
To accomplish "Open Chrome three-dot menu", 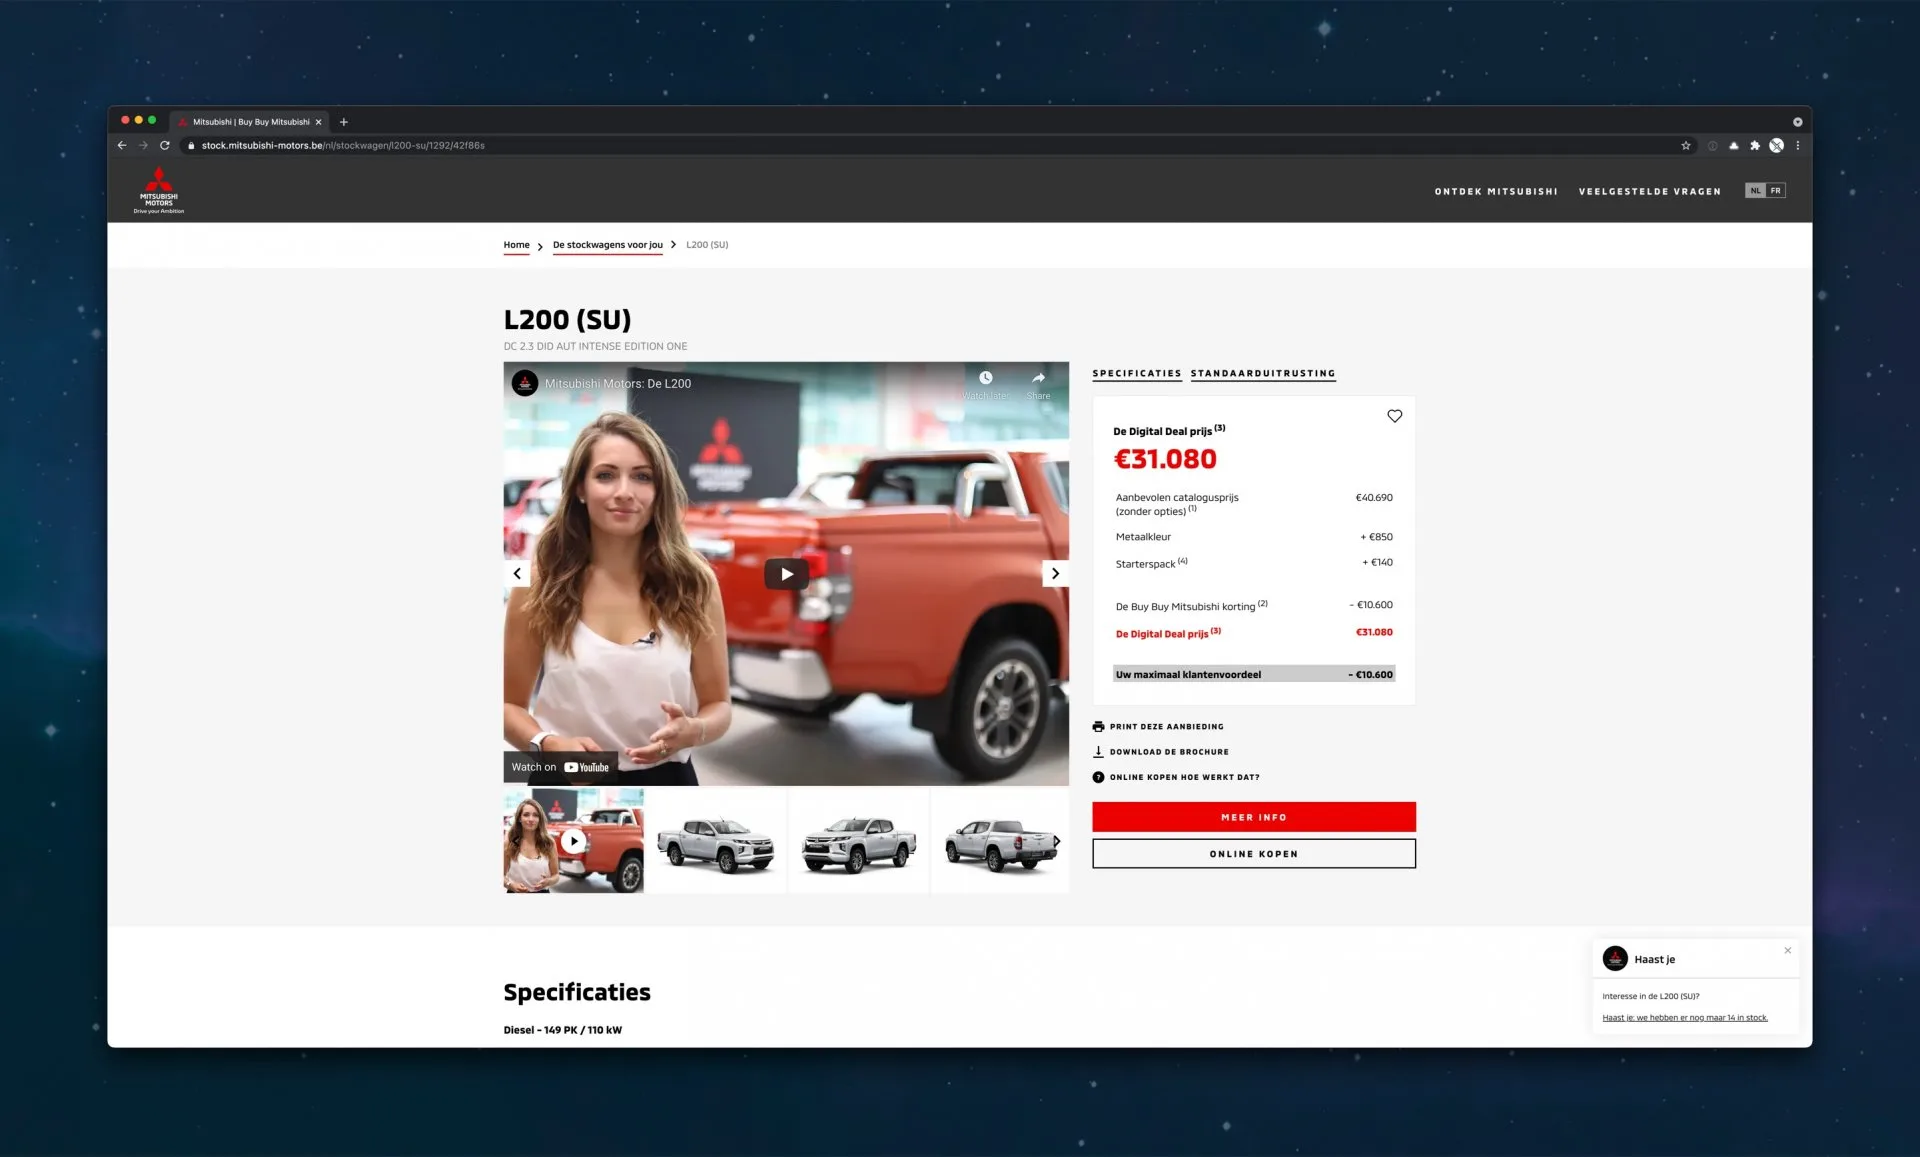I will 1798,145.
